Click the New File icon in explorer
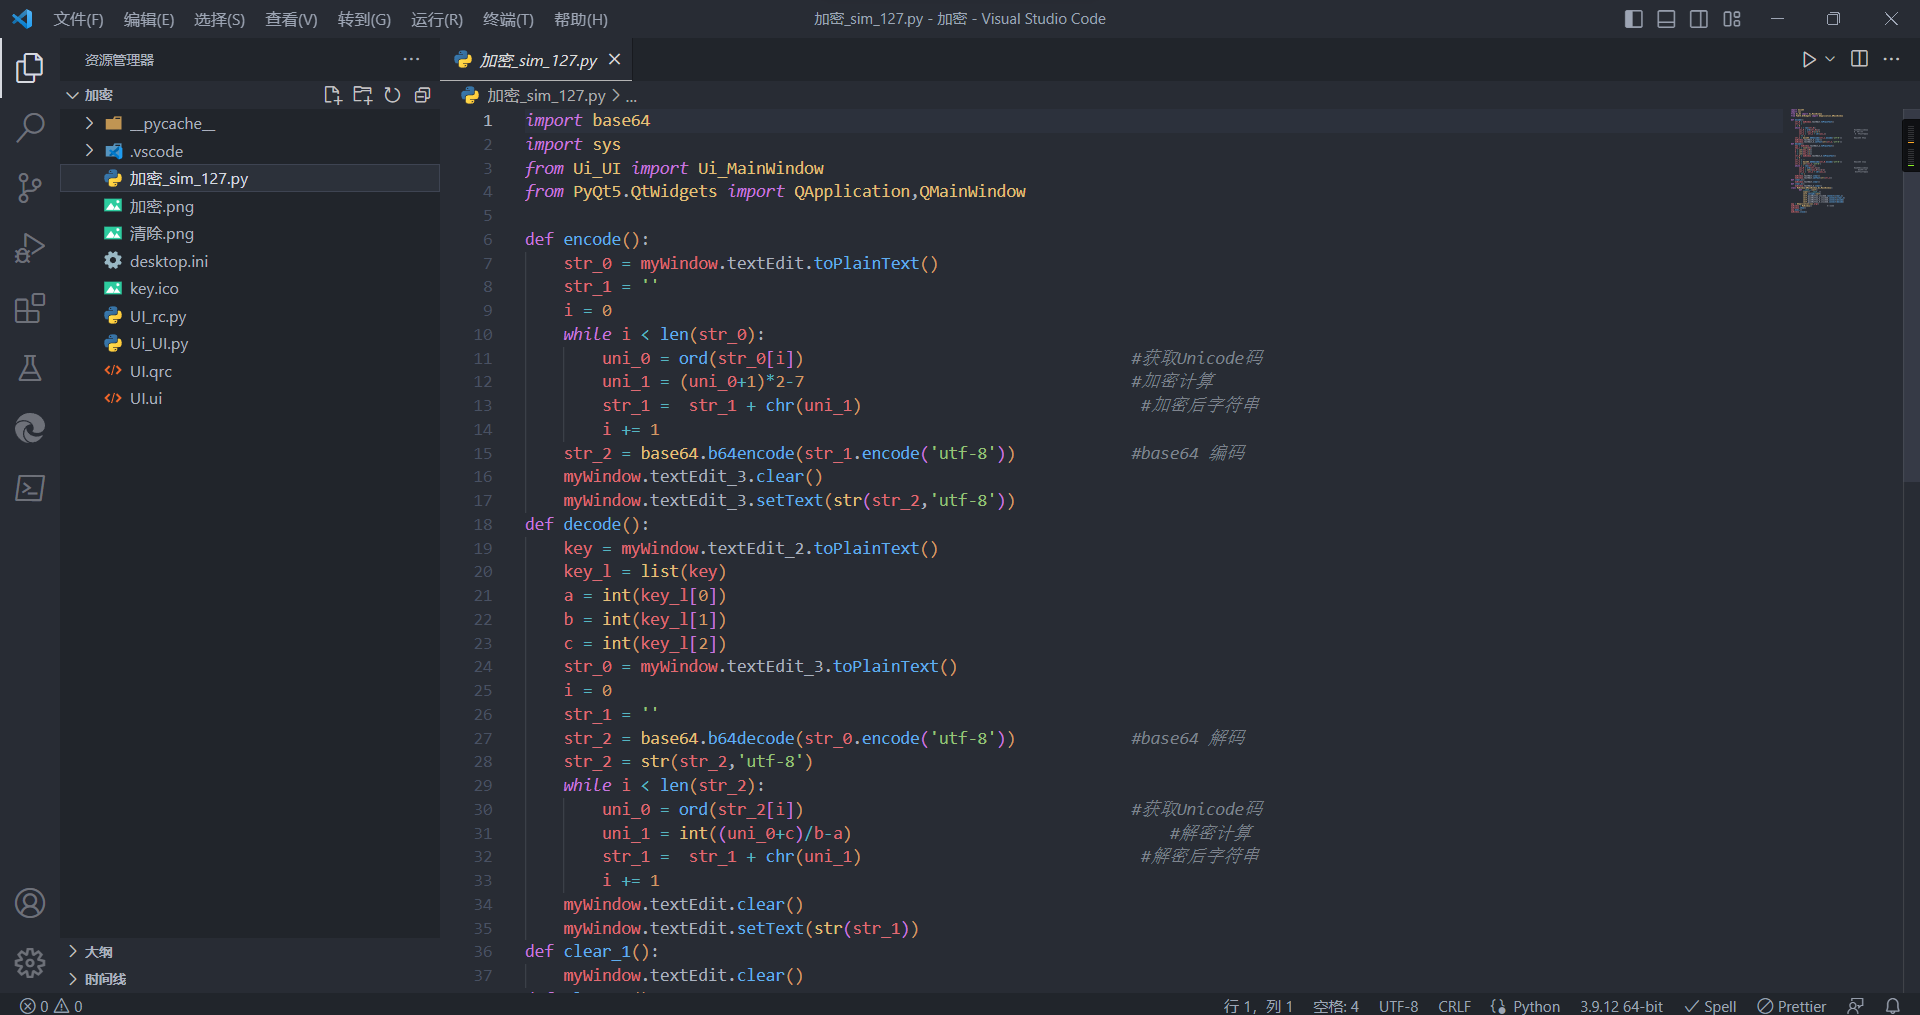The image size is (1920, 1015). [332, 95]
